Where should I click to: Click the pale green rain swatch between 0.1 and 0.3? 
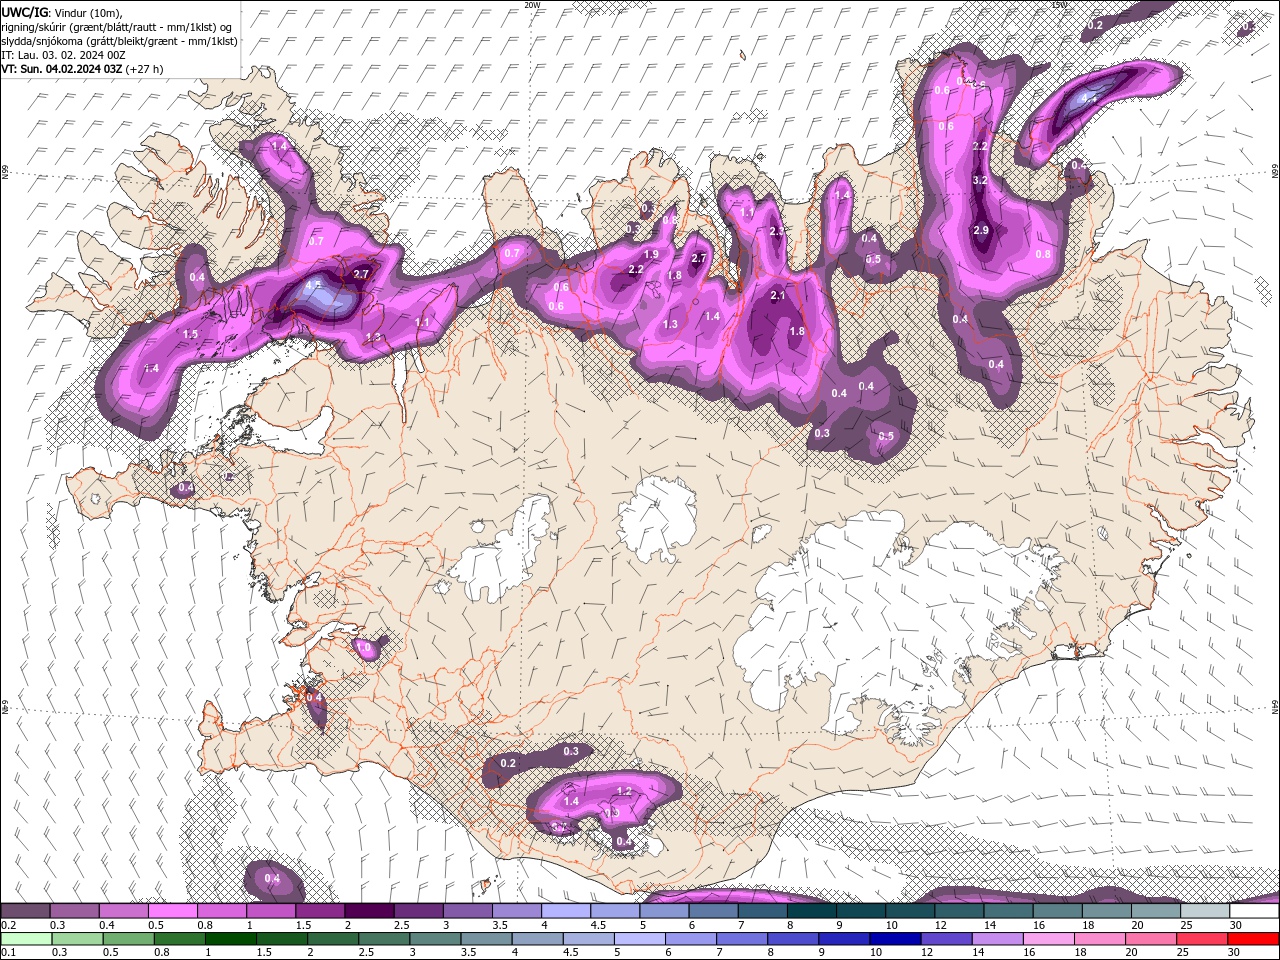(26, 939)
